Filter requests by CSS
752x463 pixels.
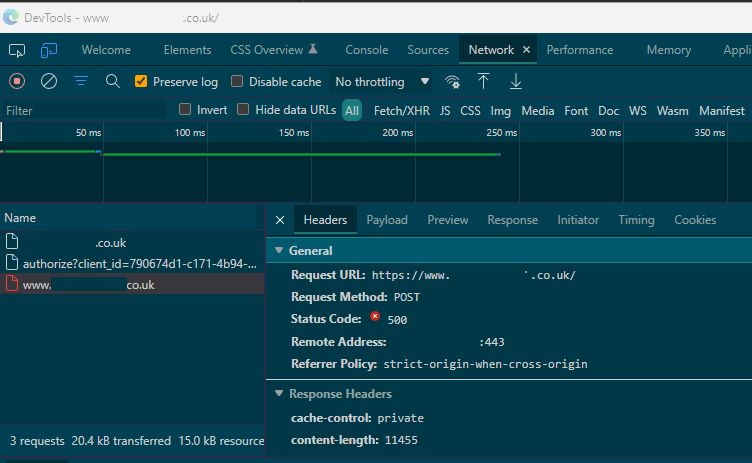click(x=470, y=111)
